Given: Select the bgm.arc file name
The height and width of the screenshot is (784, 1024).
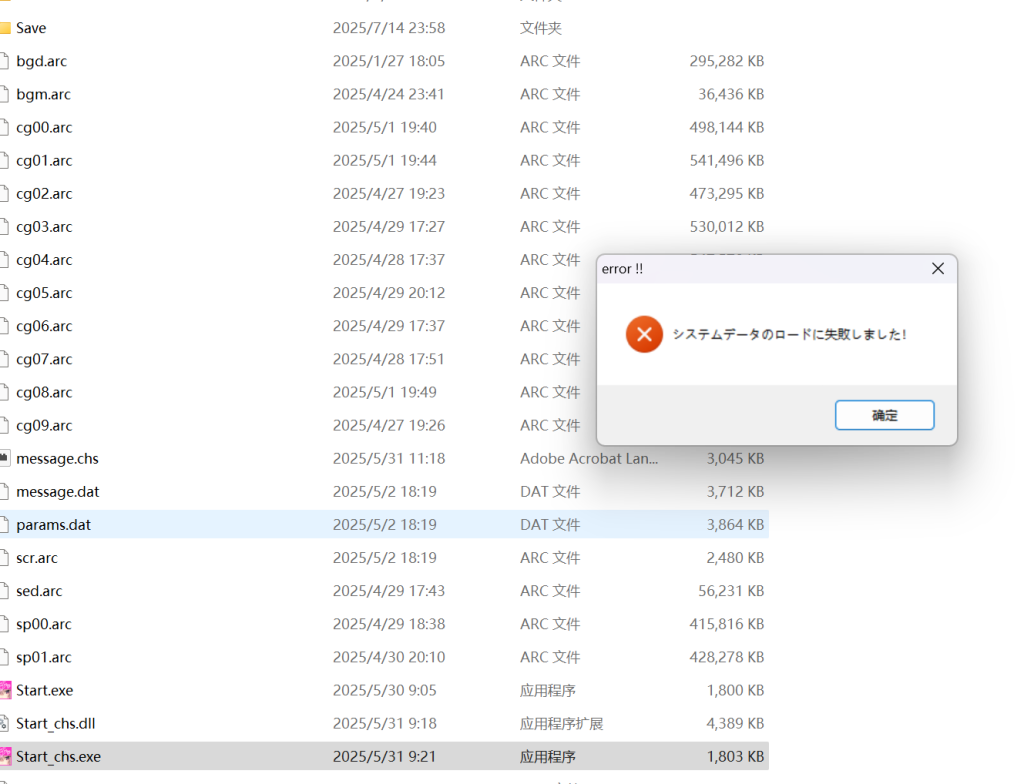Looking at the screenshot, I should click(43, 95).
